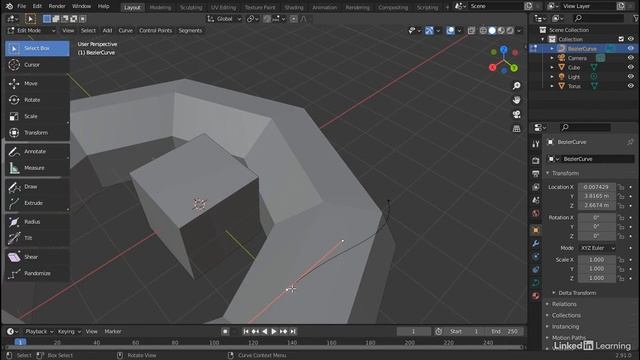640x360 pixels.
Task: Switch to the Sculpting workspace tab
Action: 191,7
